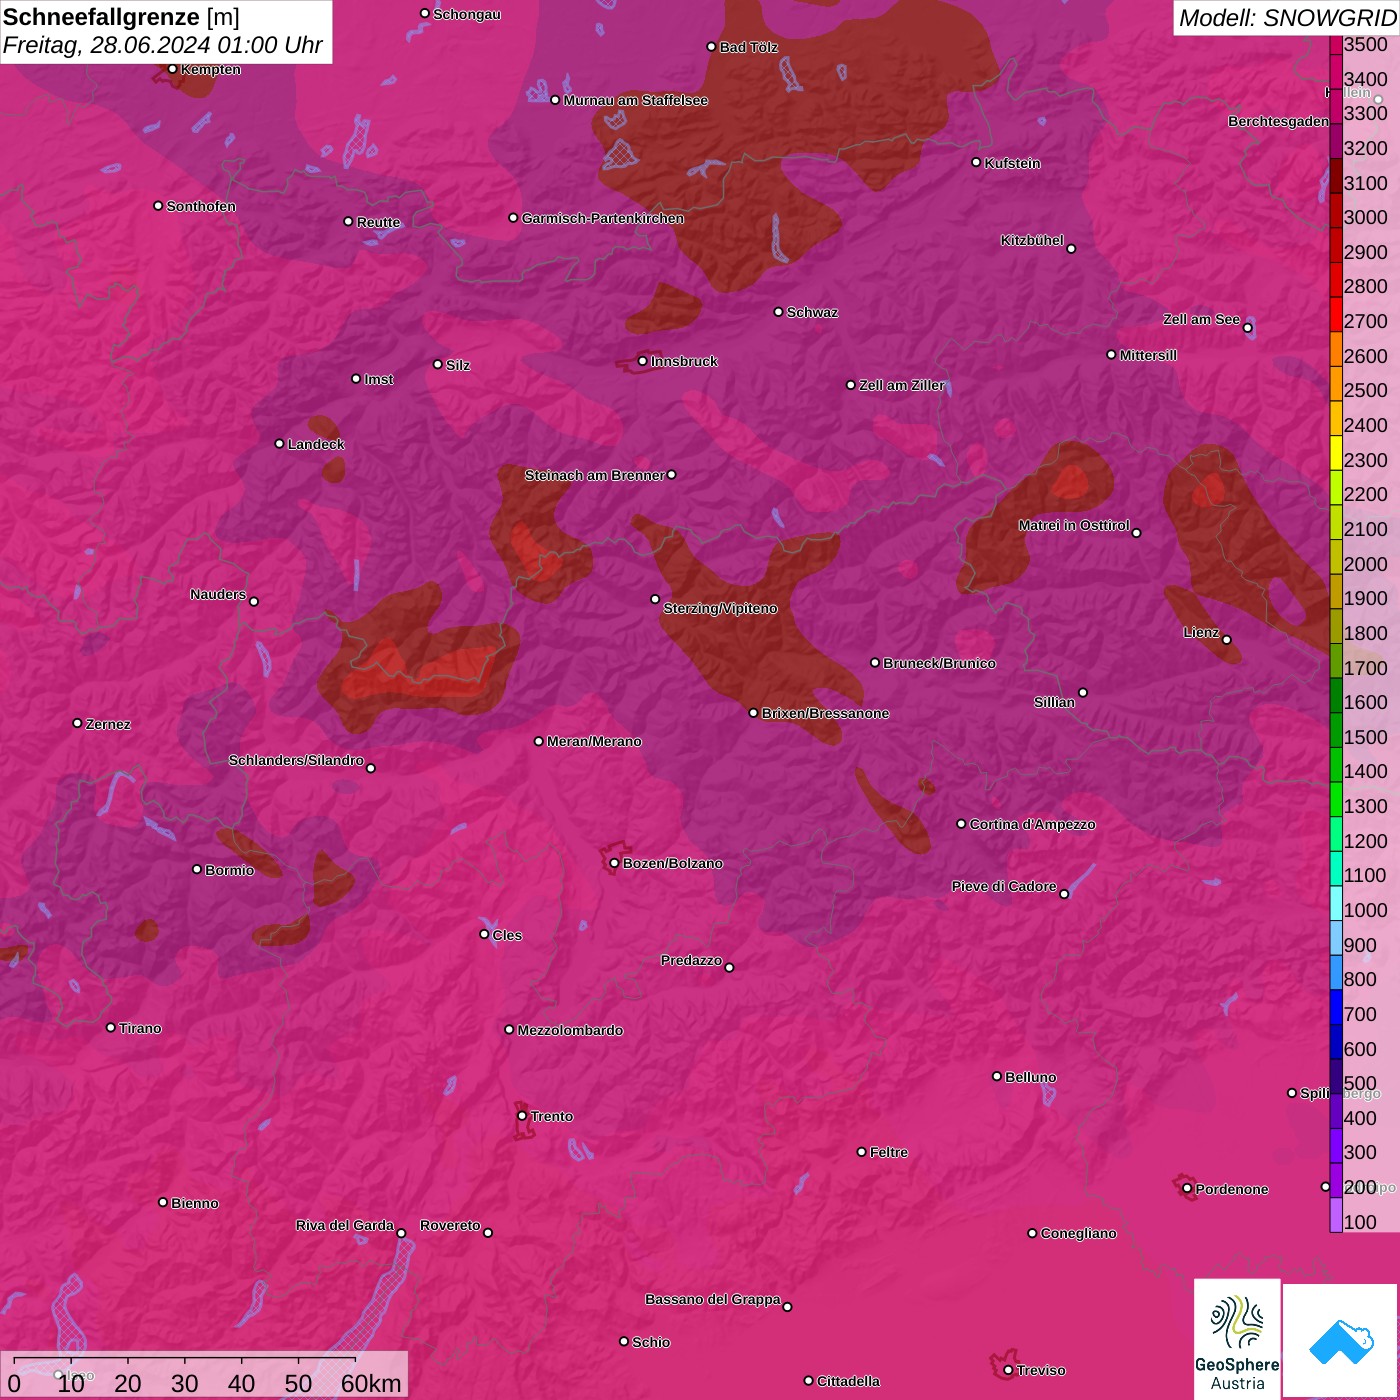The image size is (1400, 1400).
Task: Click the Mittersill label
Action: (x=1148, y=355)
